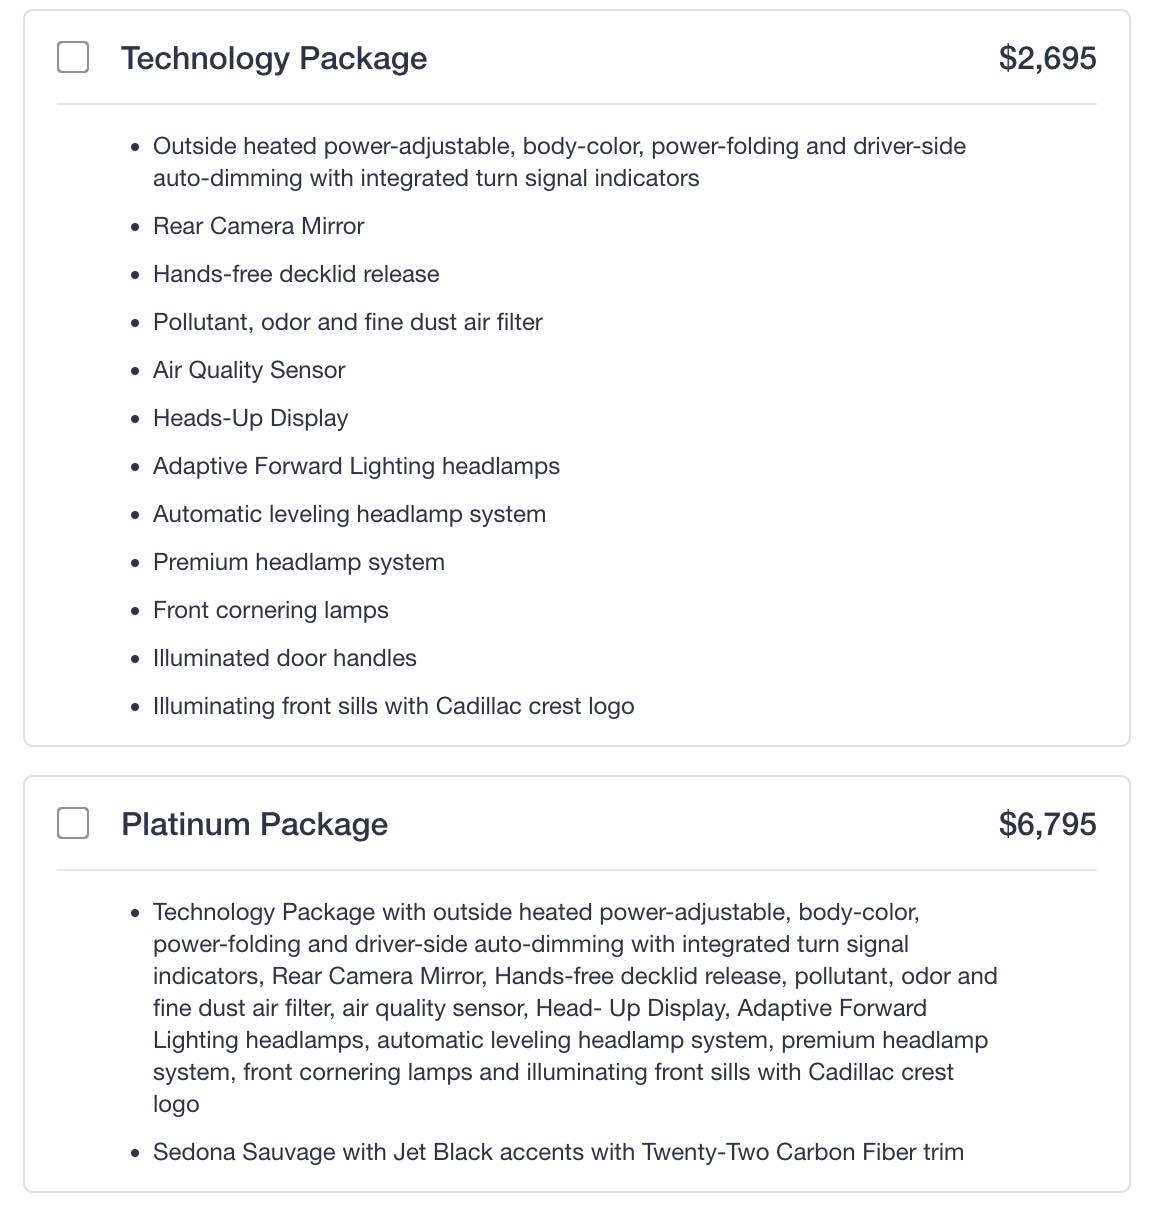Click the Sedona Sauvage with Jet Black accents line

point(558,1152)
